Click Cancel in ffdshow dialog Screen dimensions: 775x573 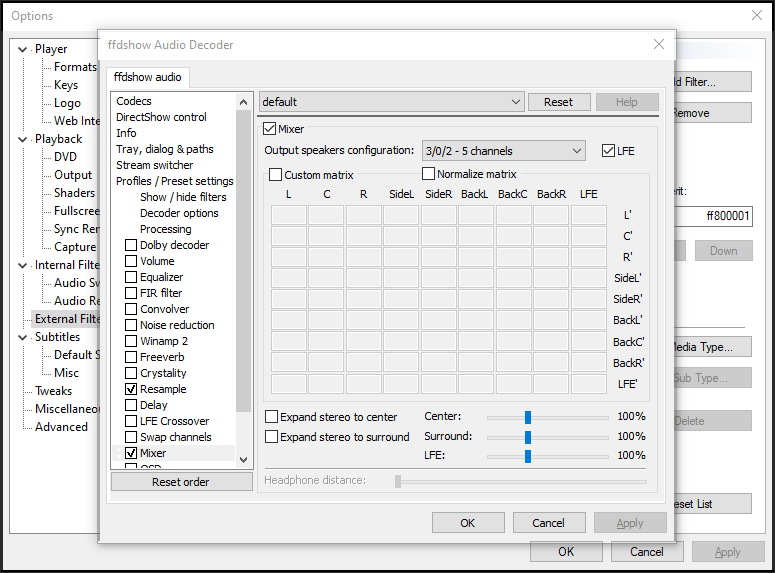tap(549, 523)
